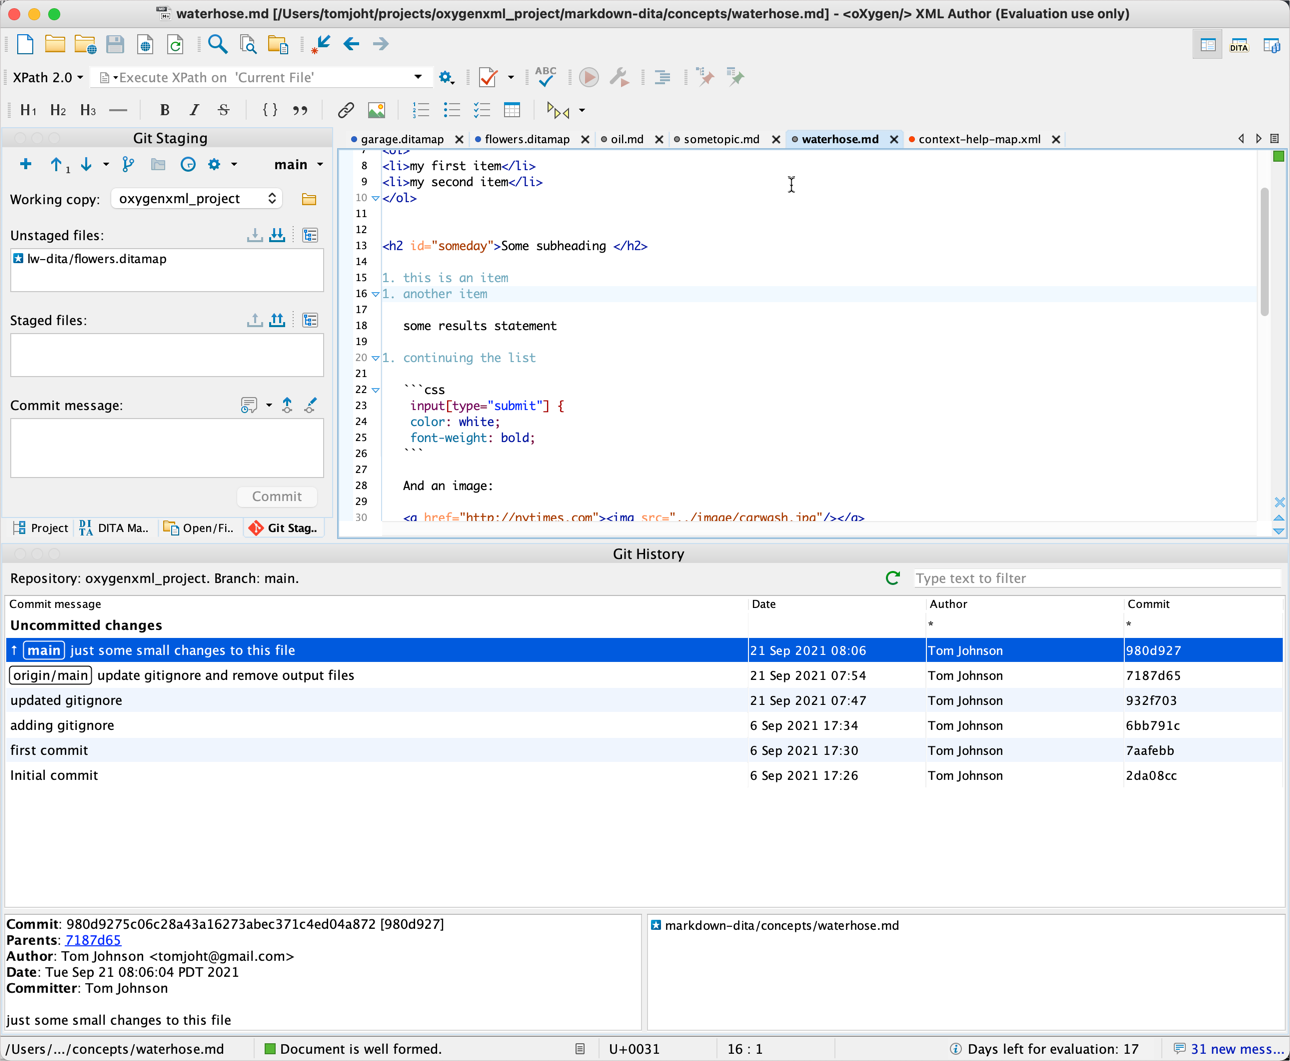Insert a blockquote with the quote icon
1290x1061 pixels.
tap(300, 110)
